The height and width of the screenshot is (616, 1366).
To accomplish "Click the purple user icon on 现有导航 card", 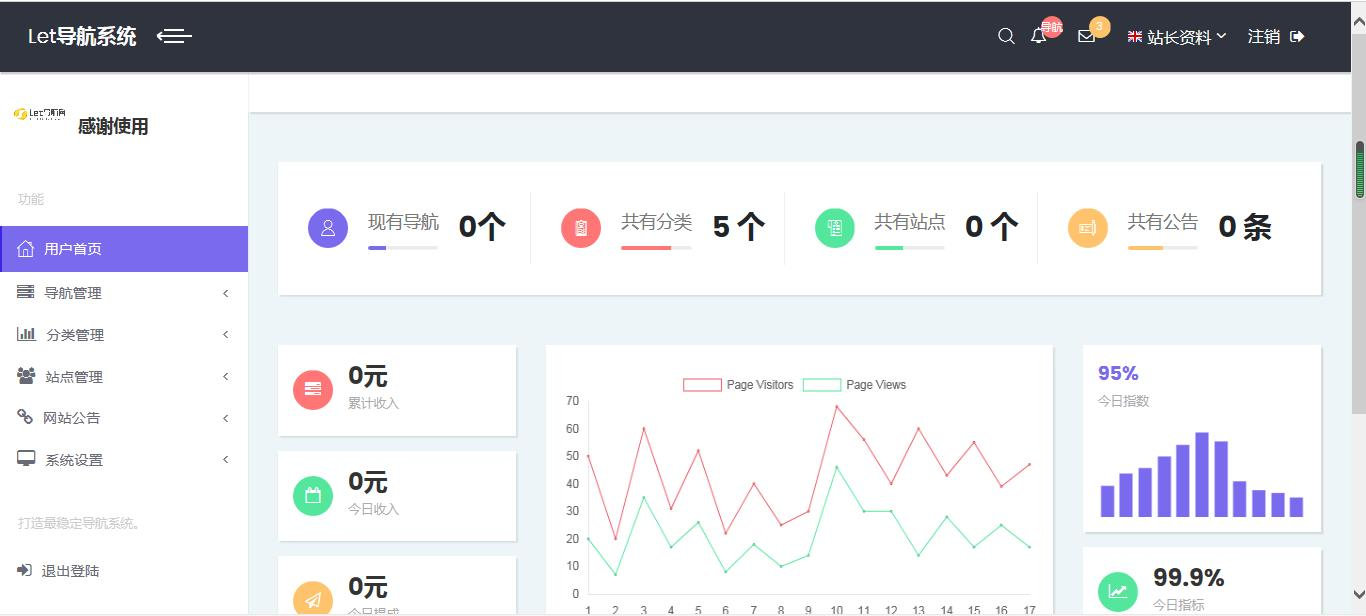I will click(x=327, y=228).
